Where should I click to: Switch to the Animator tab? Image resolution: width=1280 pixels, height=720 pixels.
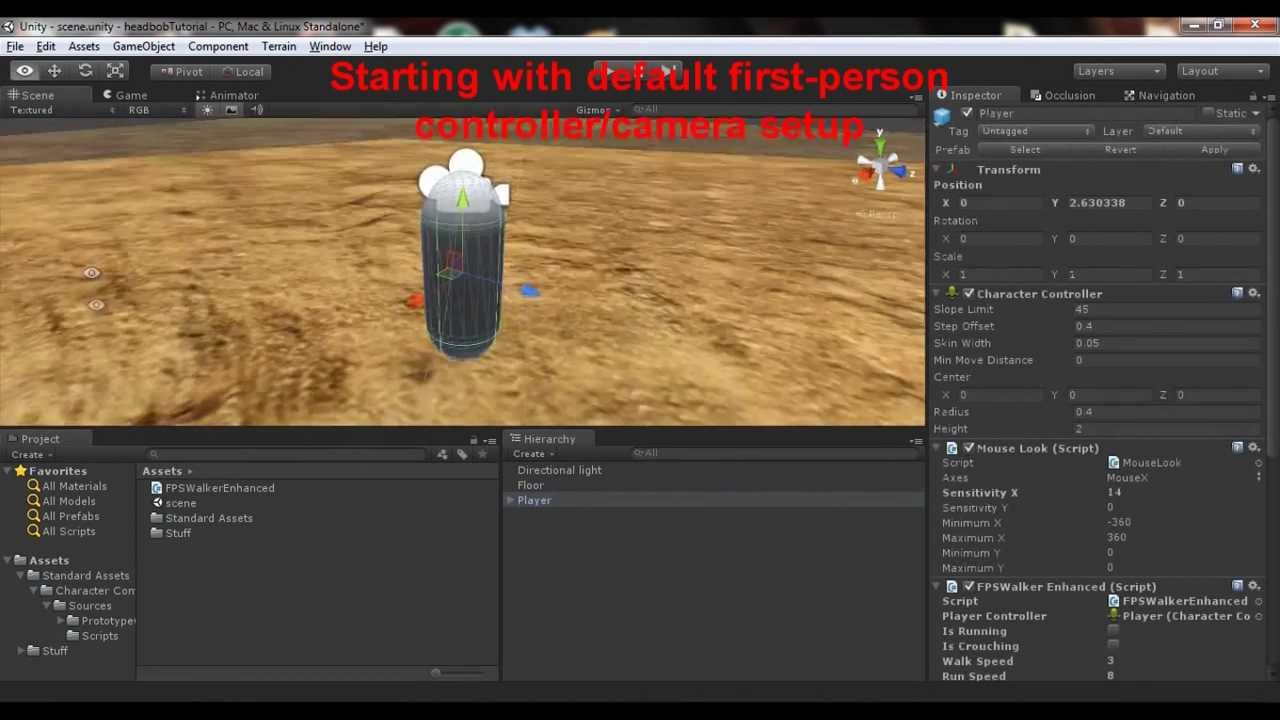[227, 95]
